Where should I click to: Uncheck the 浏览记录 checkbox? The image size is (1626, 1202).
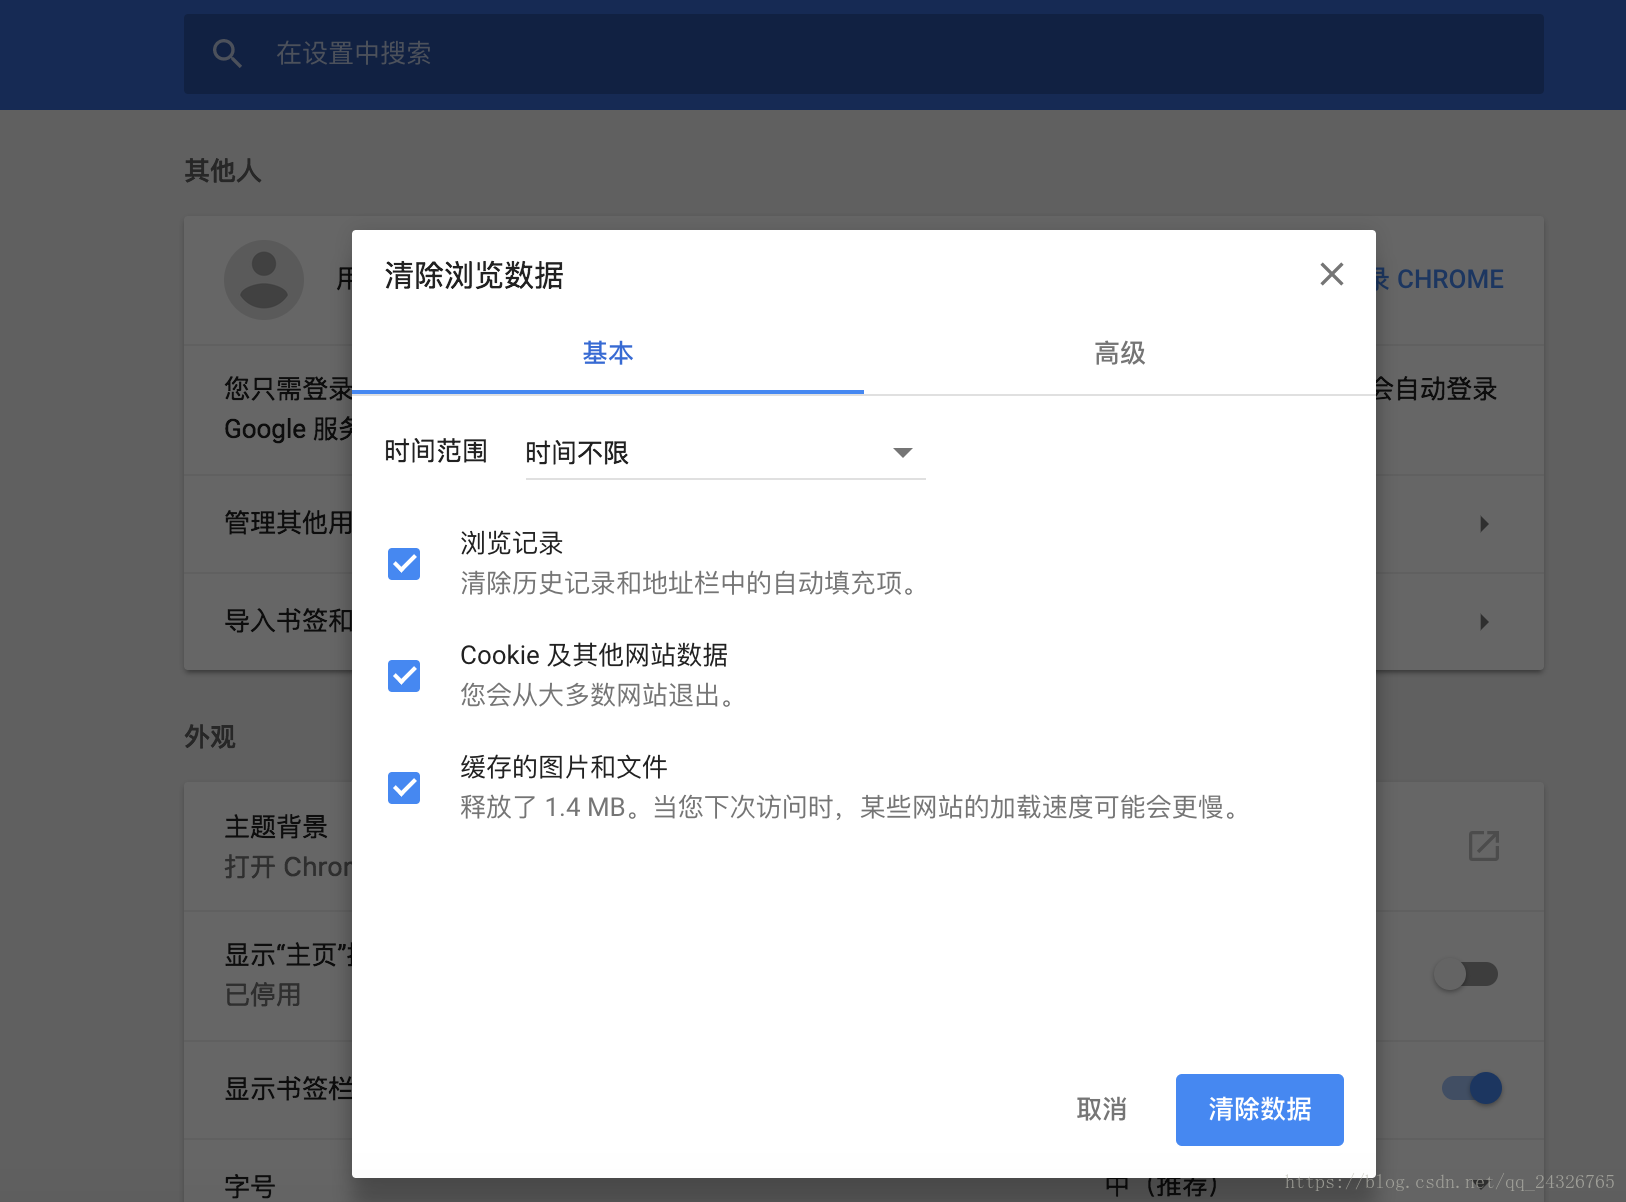(x=404, y=564)
